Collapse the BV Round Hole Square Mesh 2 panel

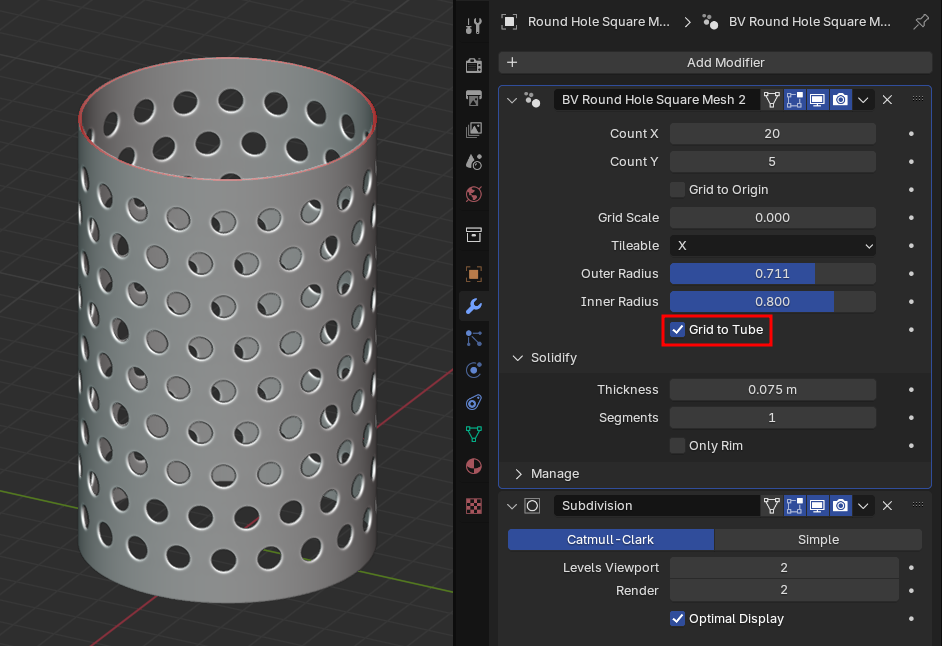click(x=512, y=100)
